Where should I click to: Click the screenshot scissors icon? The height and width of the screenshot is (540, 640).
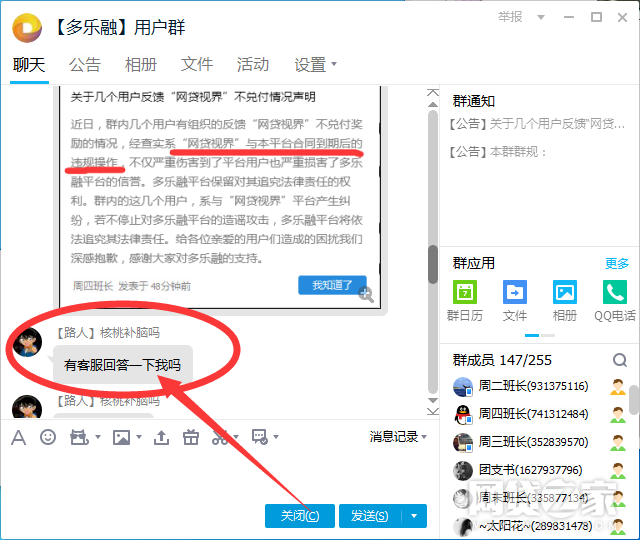tap(220, 437)
